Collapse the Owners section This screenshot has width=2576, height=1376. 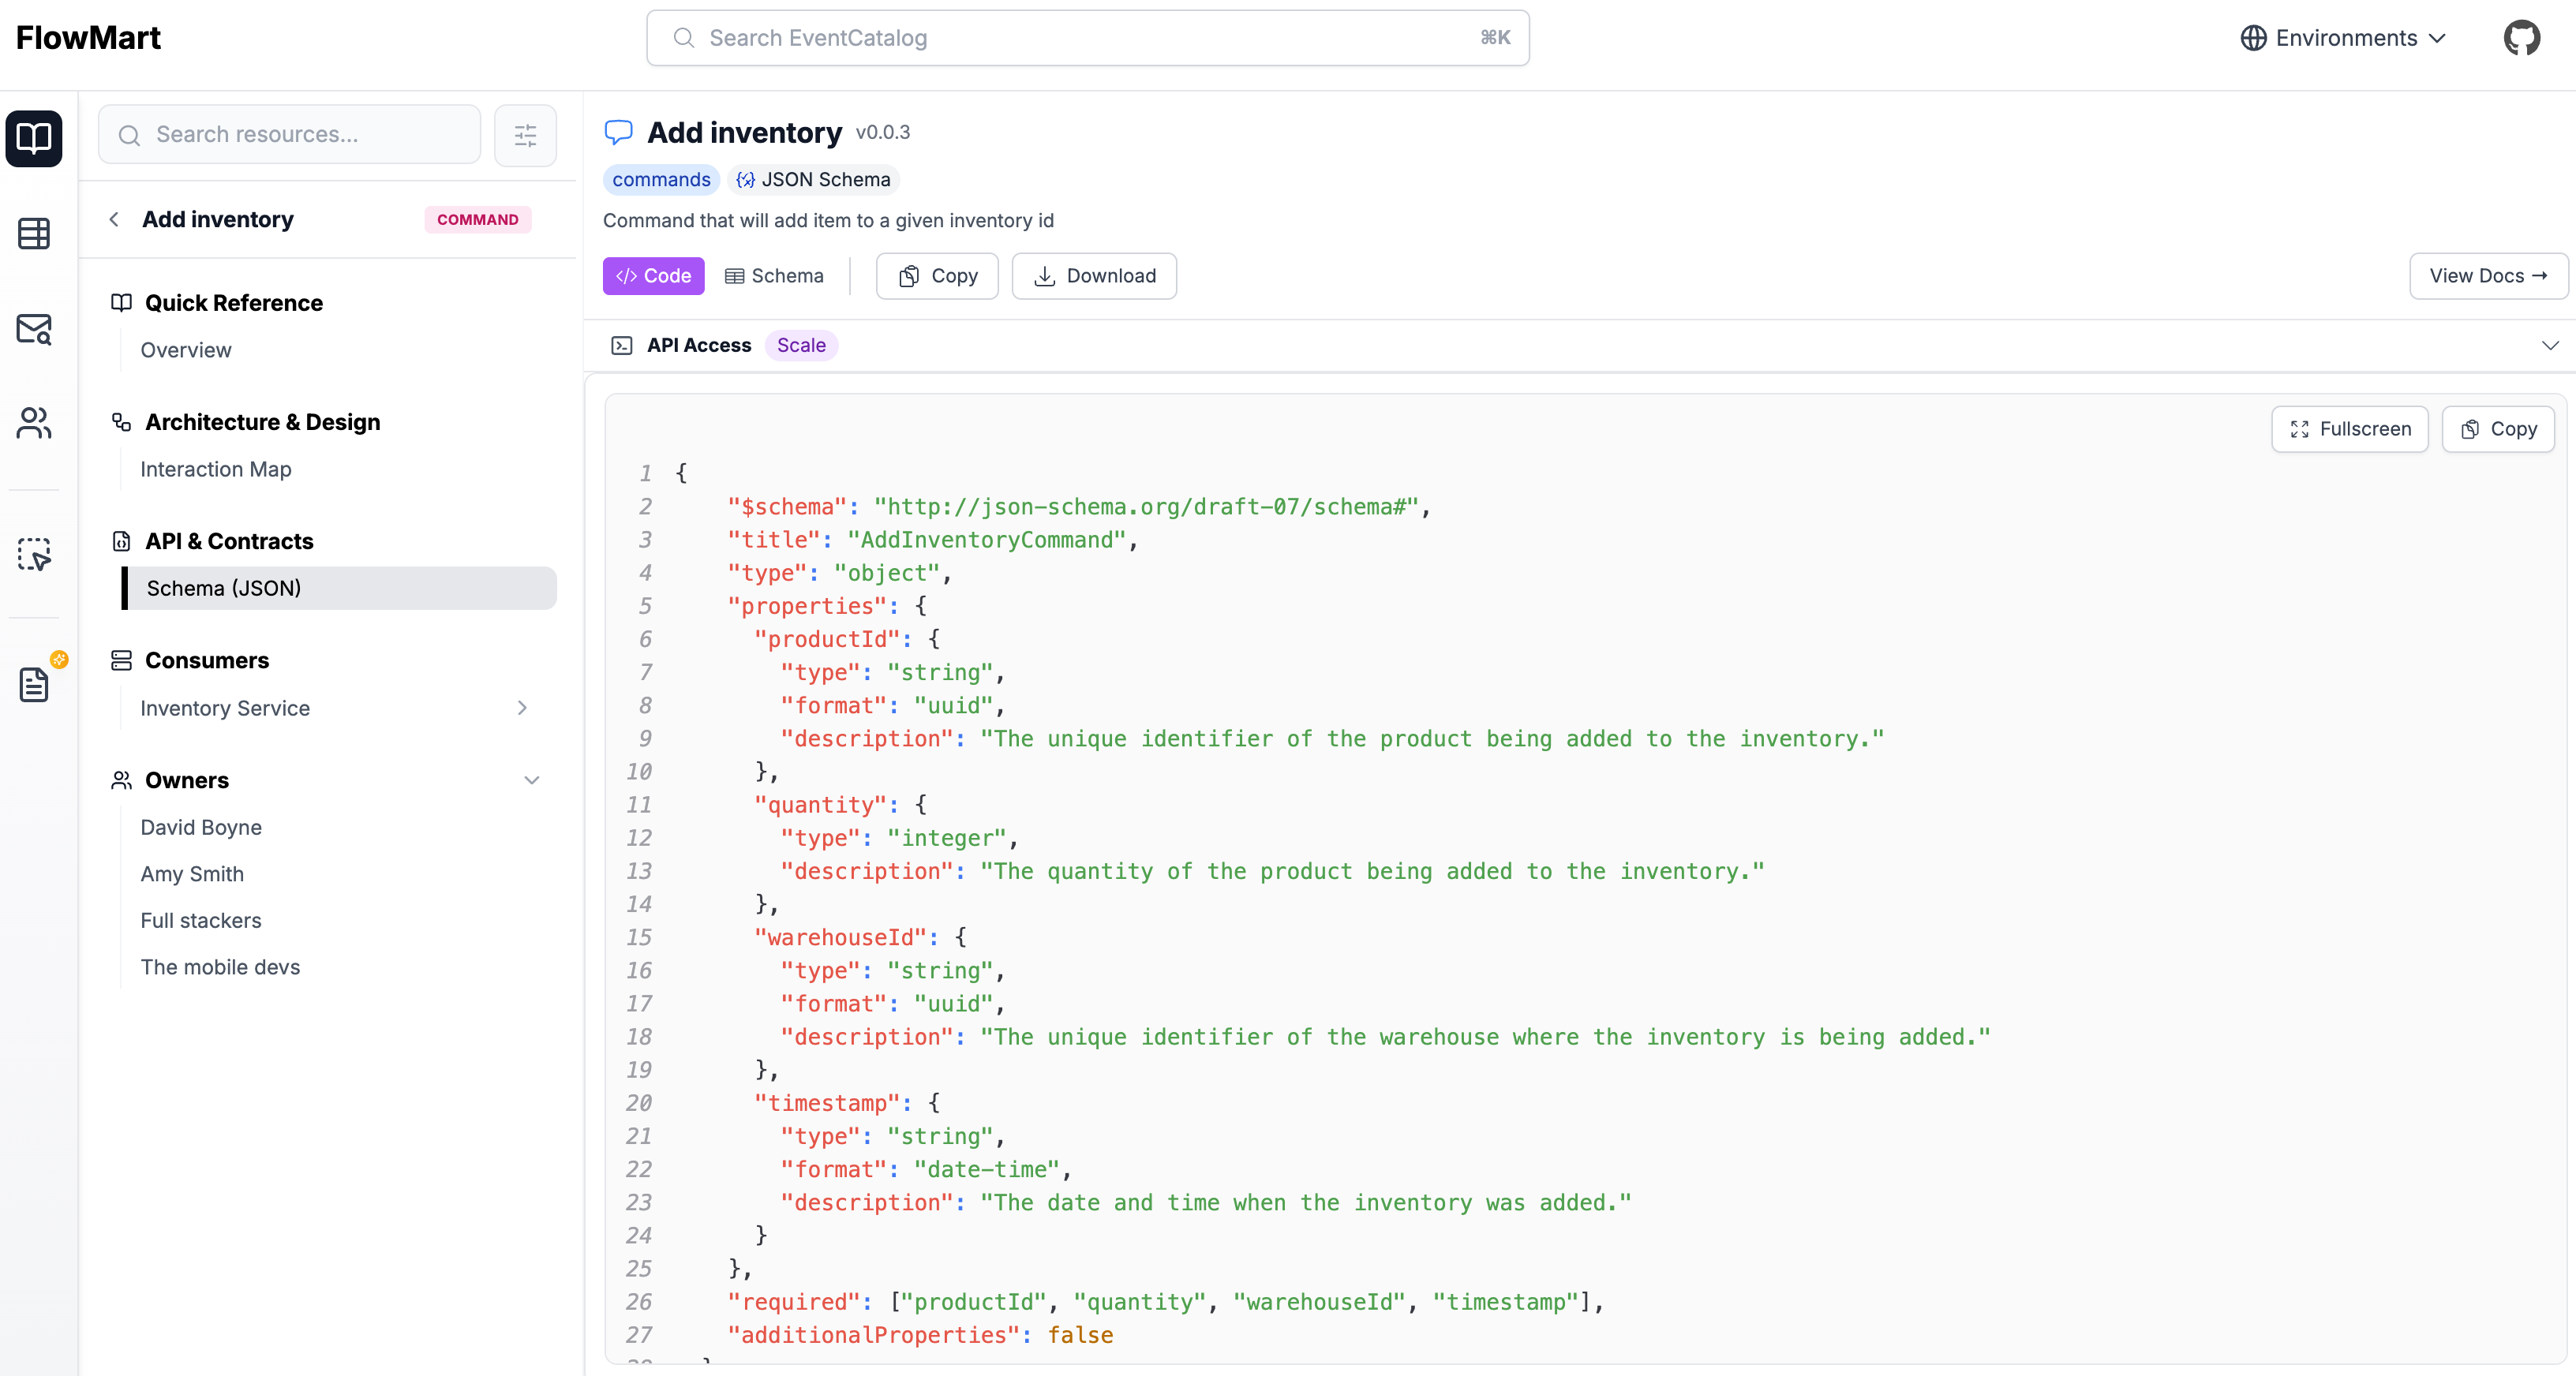point(531,780)
